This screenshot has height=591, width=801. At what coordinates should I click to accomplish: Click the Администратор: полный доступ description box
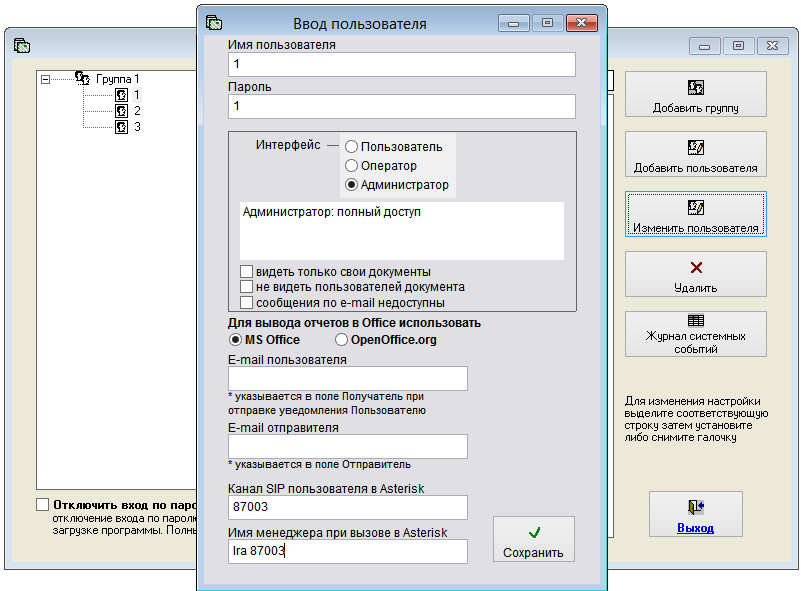click(x=402, y=231)
